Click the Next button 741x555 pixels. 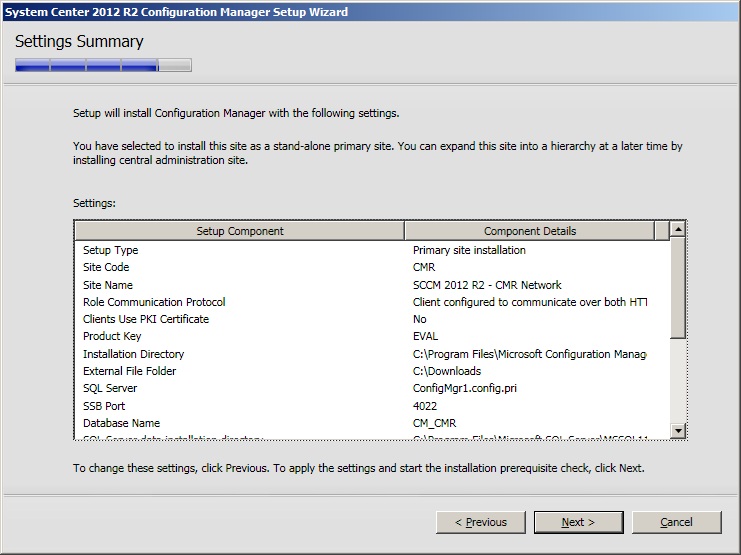(578, 522)
